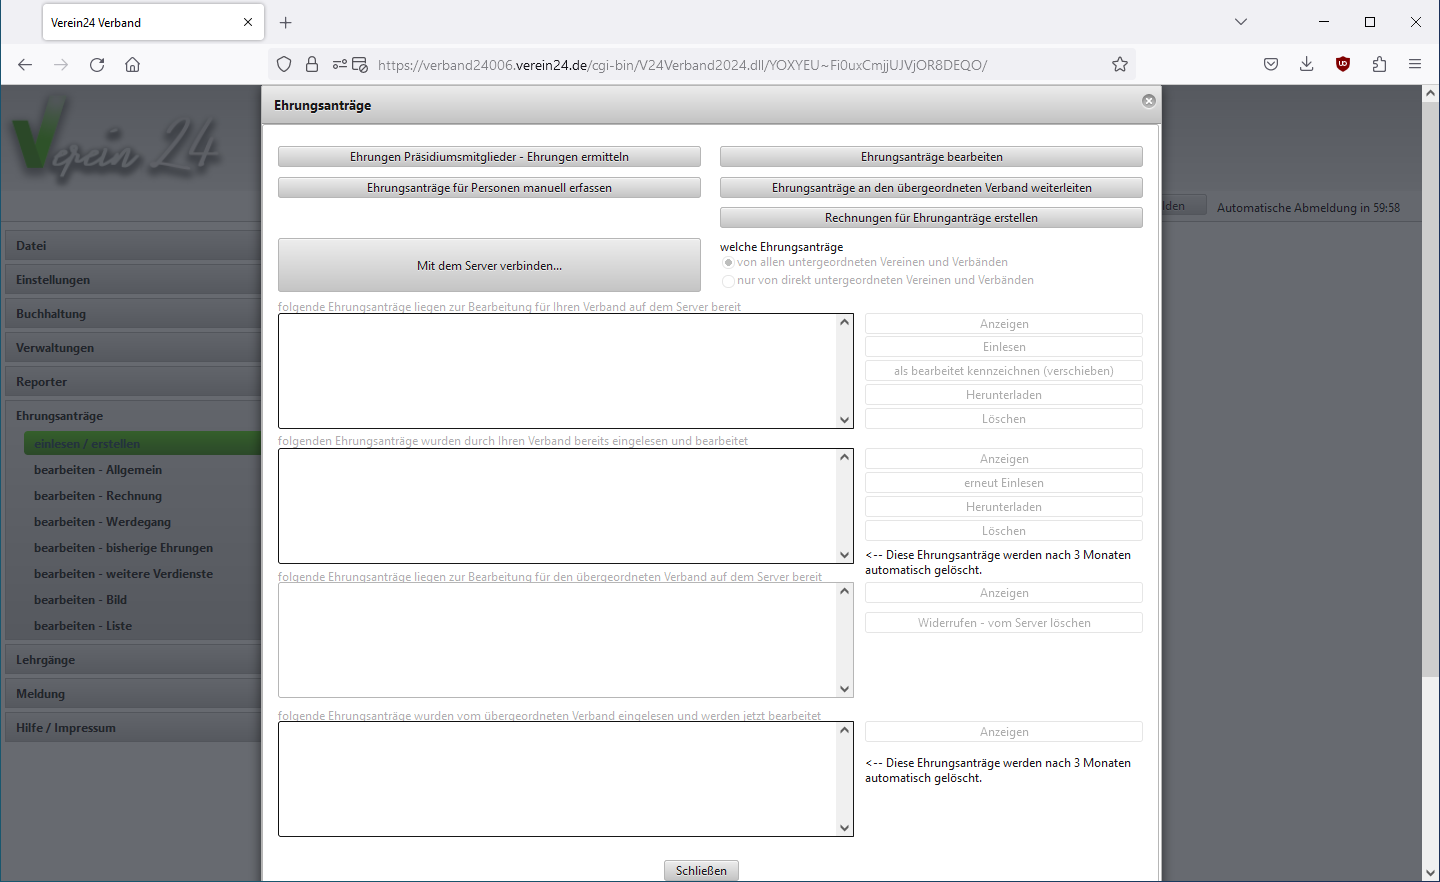Open a new browser tab
The width and height of the screenshot is (1440, 882).
coord(286,22)
